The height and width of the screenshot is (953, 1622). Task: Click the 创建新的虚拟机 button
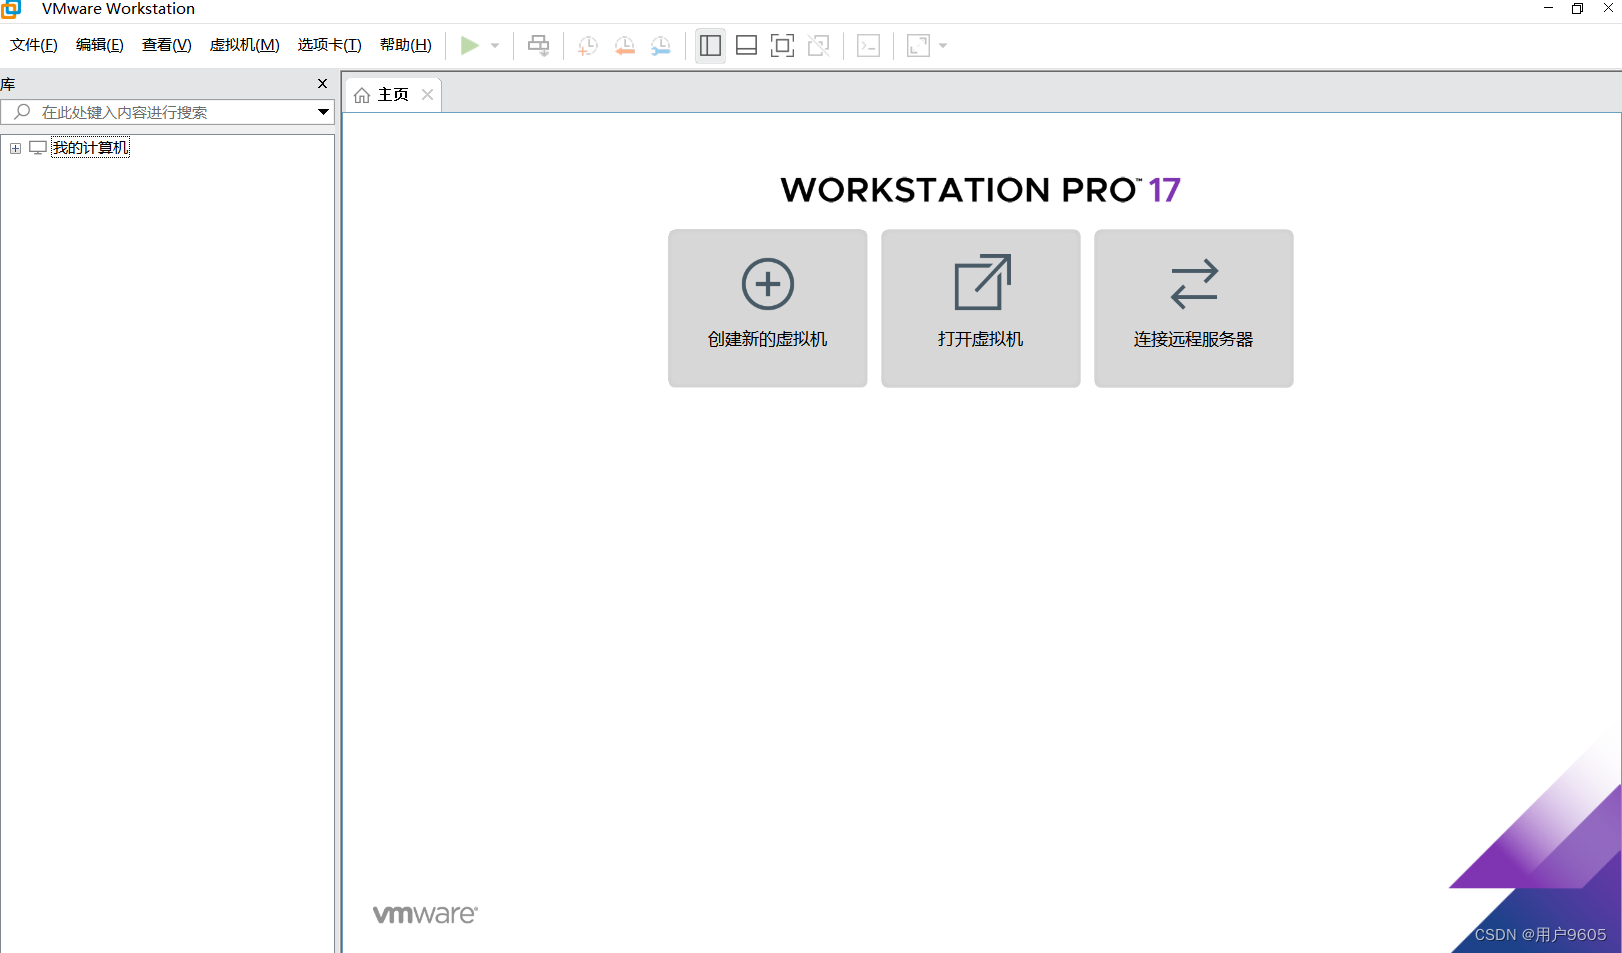[x=767, y=308]
